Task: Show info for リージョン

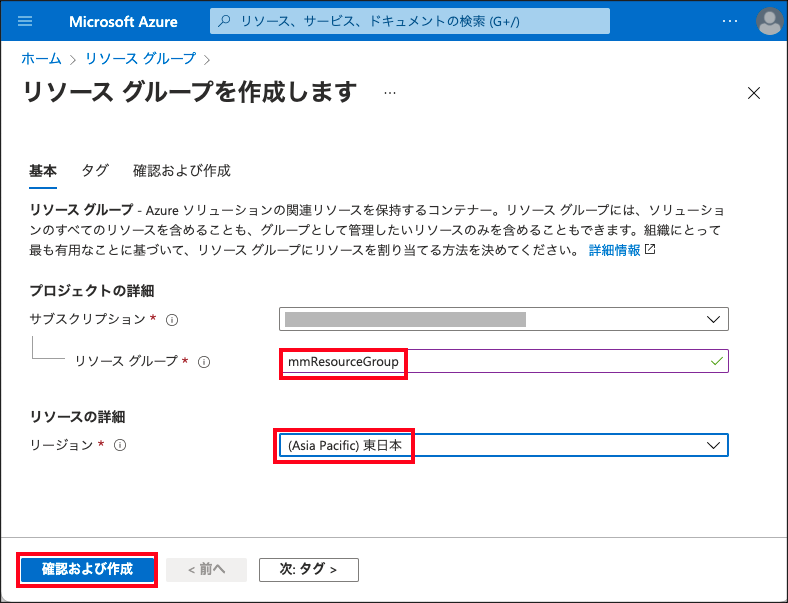Action: tap(120, 445)
